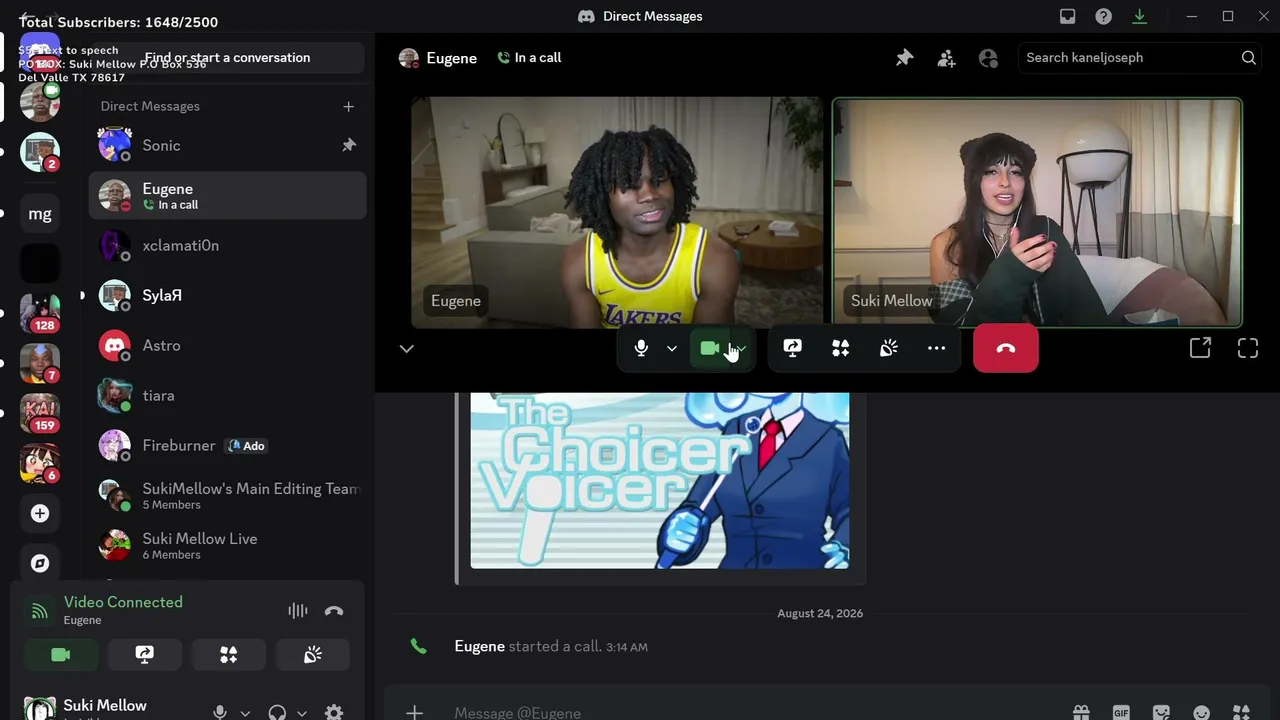Open the Sonic direct message
Screen dimensions: 1280x720
point(227,145)
